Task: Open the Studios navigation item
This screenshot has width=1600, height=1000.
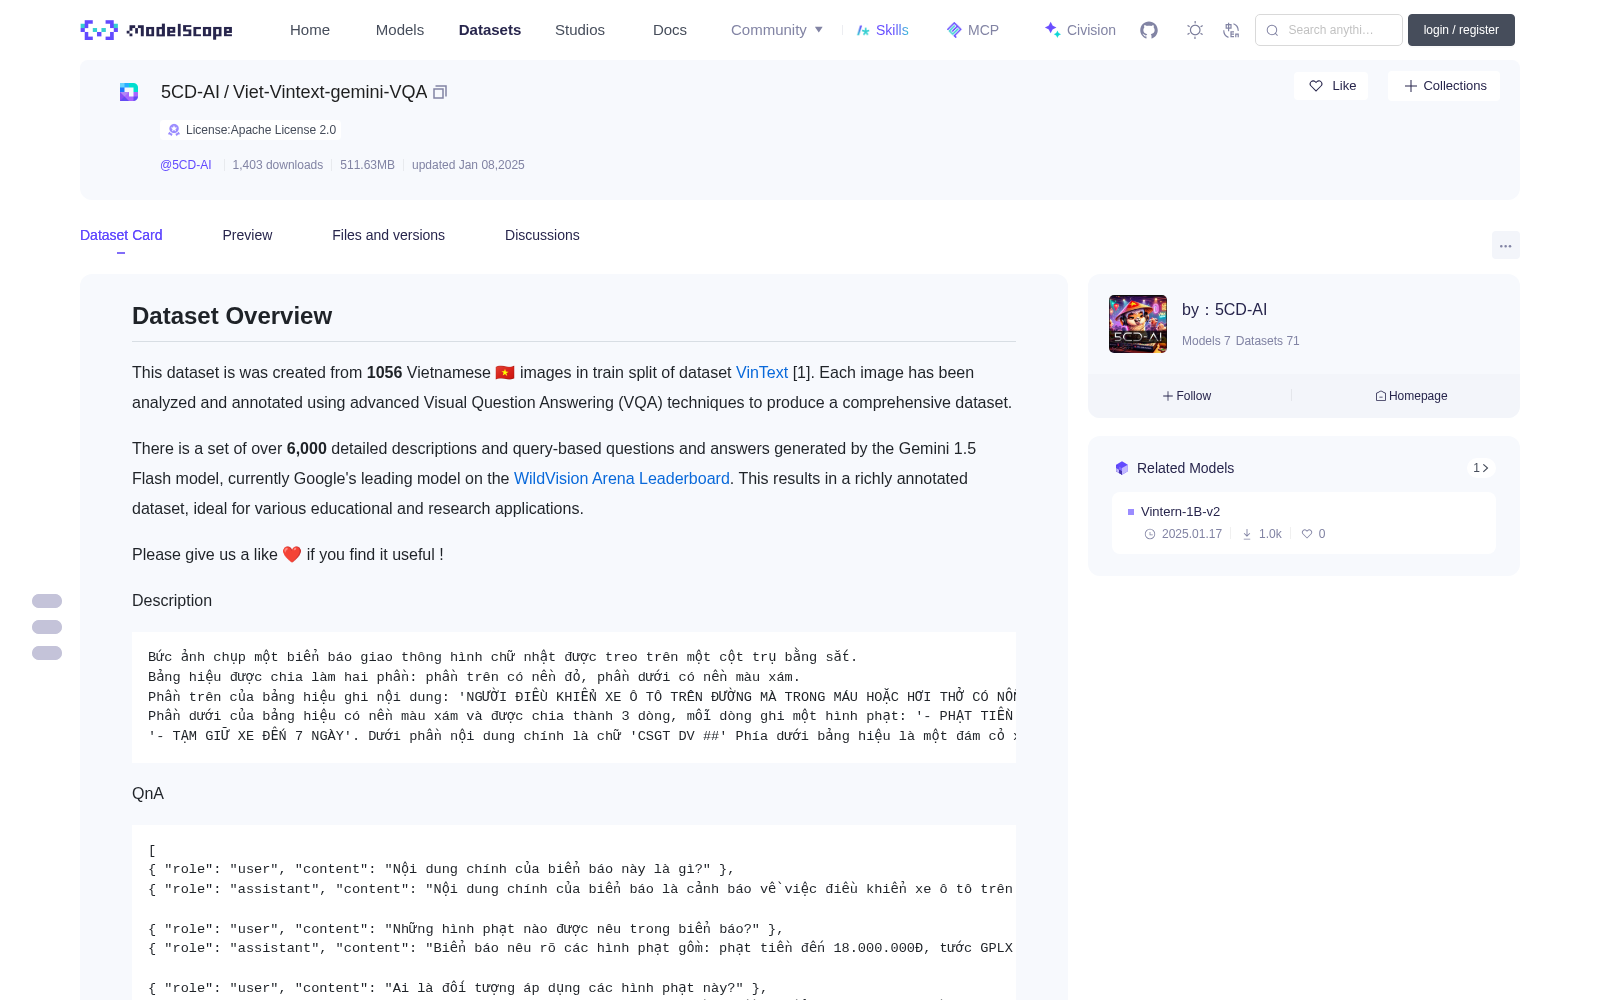Action: [580, 30]
